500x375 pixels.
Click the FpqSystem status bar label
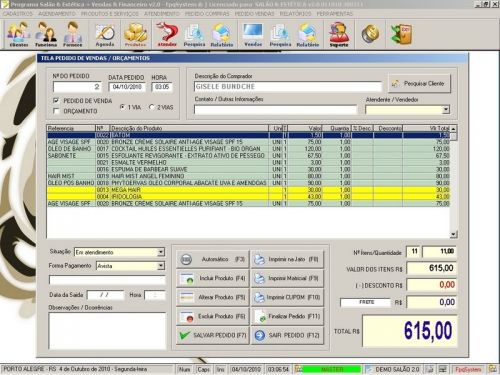(468, 369)
